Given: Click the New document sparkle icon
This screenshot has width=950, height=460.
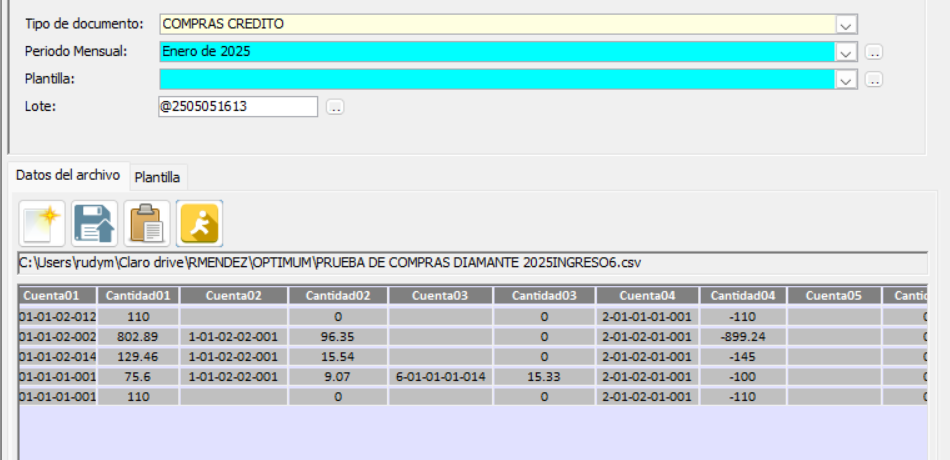Looking at the screenshot, I should 42,223.
